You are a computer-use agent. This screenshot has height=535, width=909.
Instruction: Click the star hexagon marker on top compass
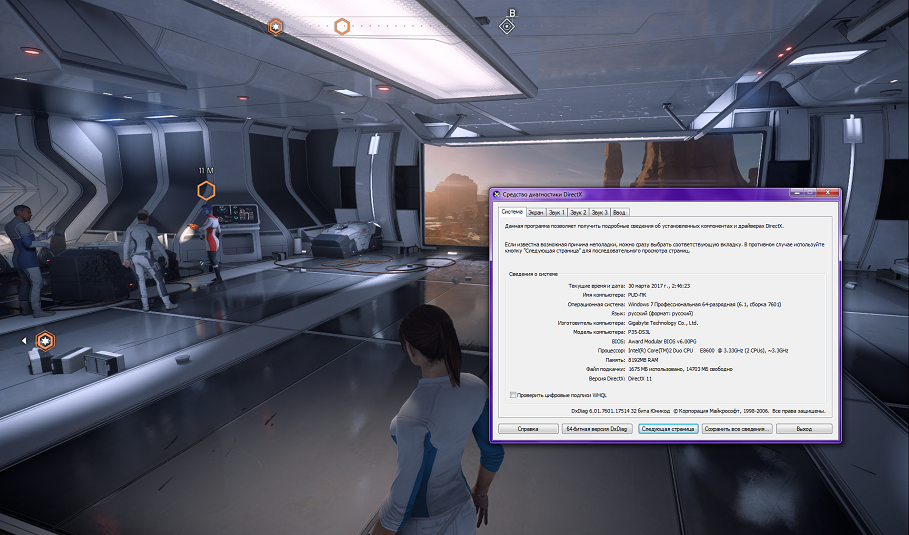pyautogui.click(x=275, y=27)
